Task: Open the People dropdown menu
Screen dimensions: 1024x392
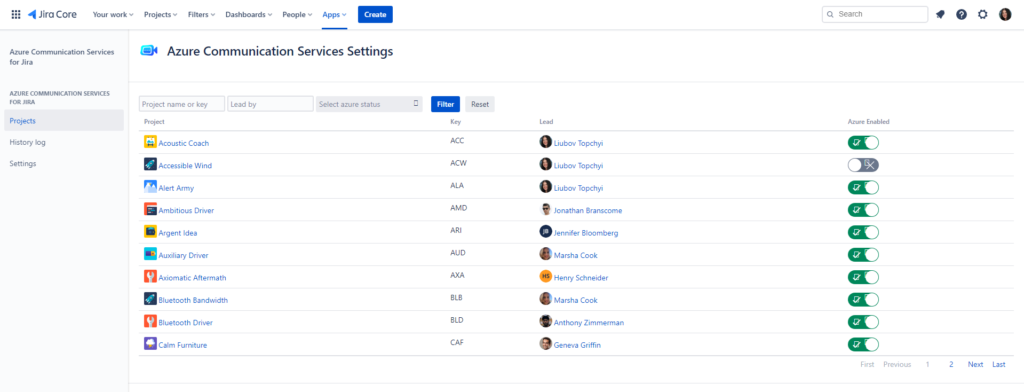Action: (297, 14)
